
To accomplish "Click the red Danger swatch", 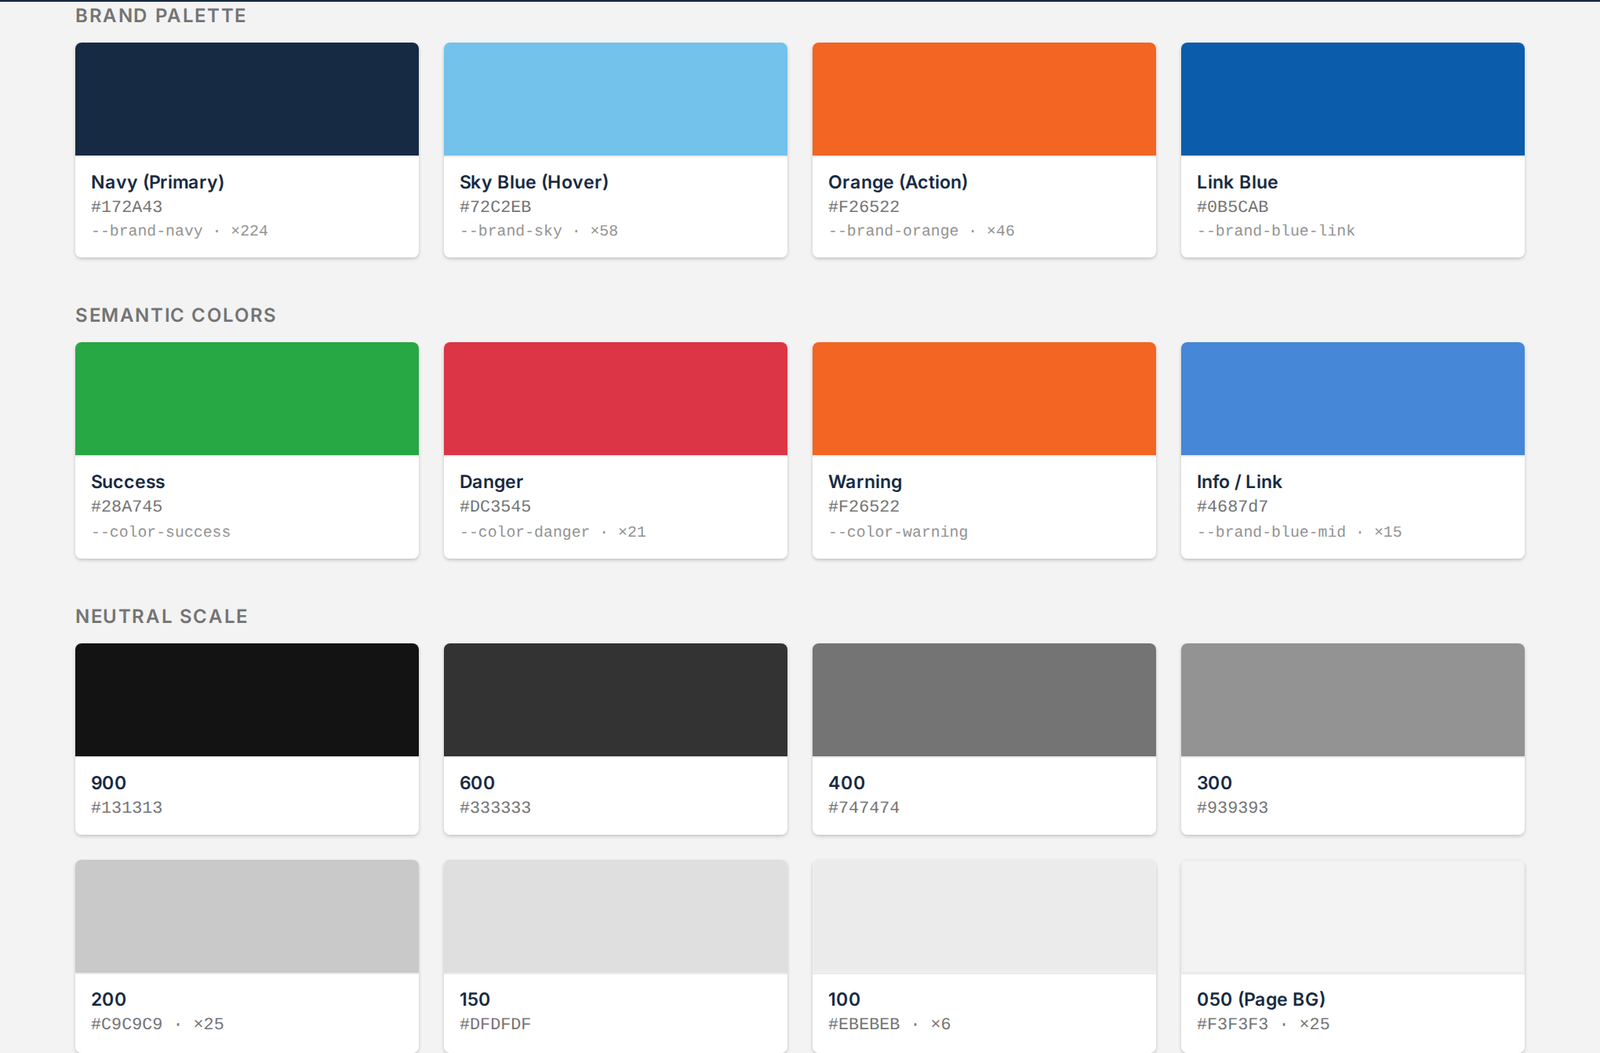I will [x=615, y=399].
